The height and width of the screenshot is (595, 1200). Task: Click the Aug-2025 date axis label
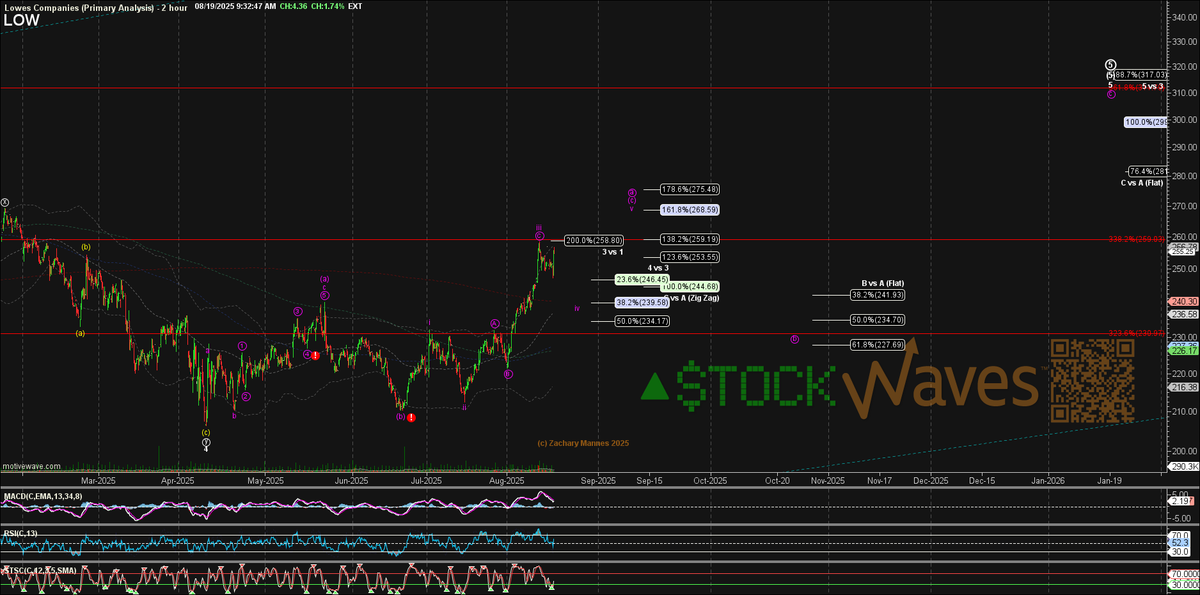point(508,481)
